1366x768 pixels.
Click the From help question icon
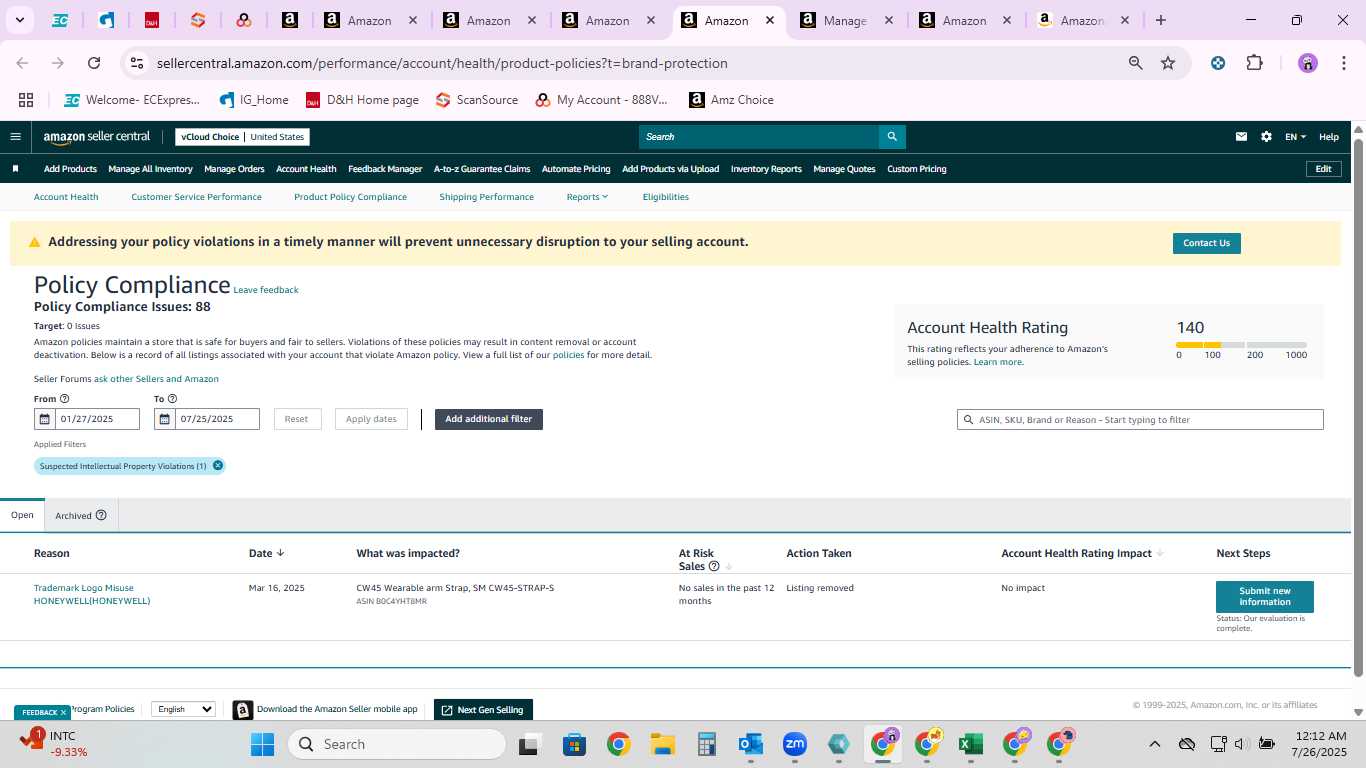click(x=64, y=399)
